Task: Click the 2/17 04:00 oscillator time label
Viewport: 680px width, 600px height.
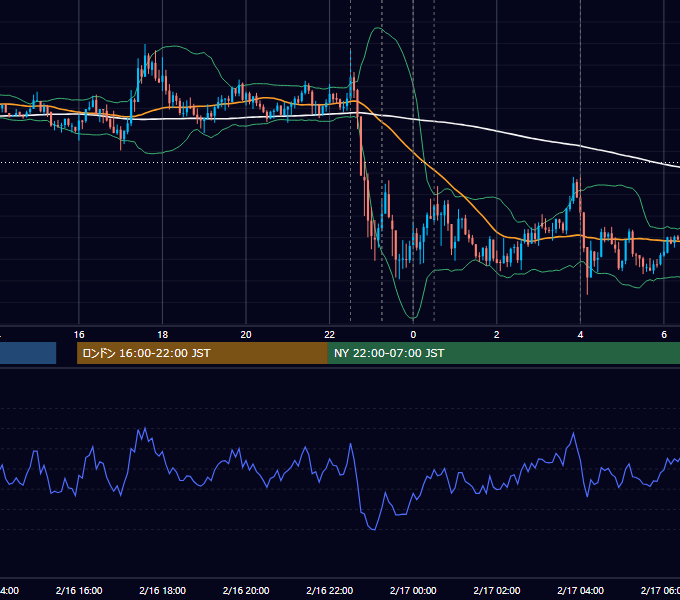Action: pos(580,590)
